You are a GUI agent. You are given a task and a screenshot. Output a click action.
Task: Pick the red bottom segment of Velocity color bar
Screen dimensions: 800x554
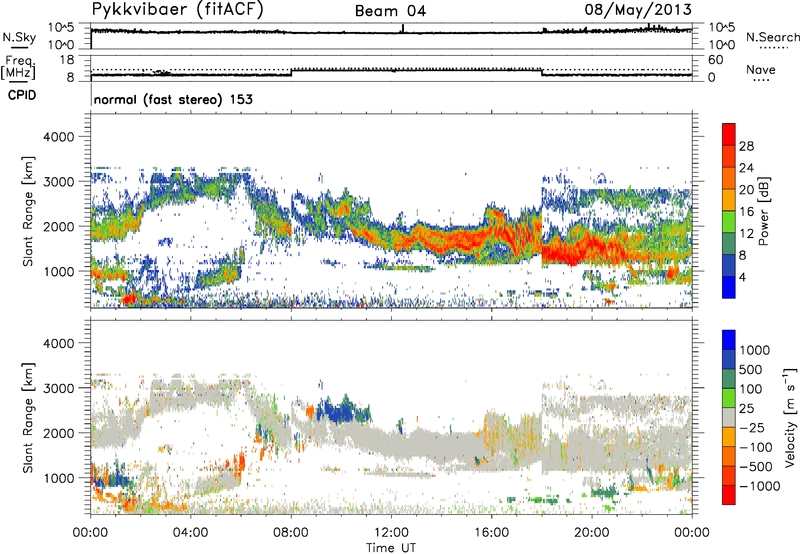[729, 495]
